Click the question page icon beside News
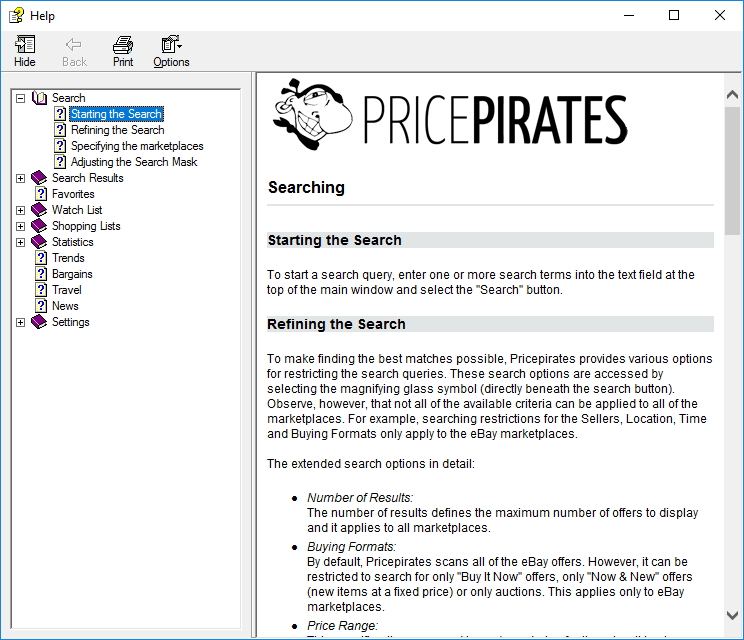The height and width of the screenshot is (640, 744). [41, 306]
